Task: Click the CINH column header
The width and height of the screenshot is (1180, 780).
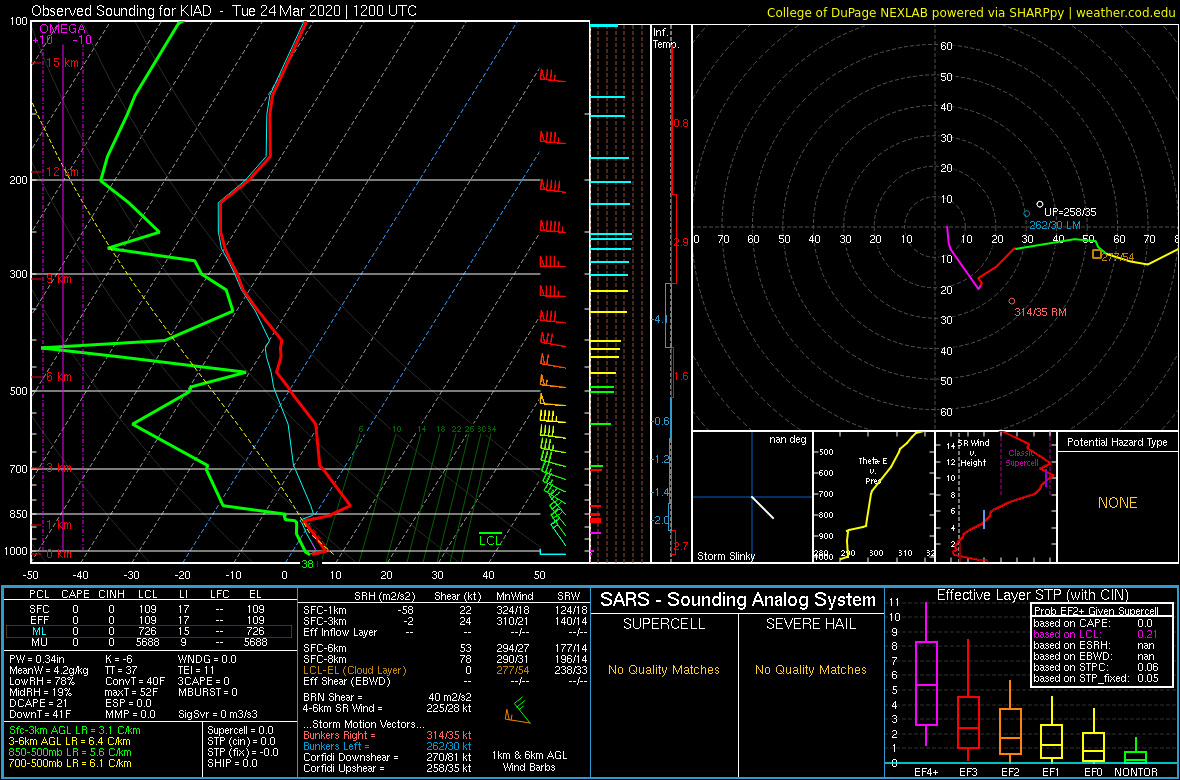Action: 112,595
